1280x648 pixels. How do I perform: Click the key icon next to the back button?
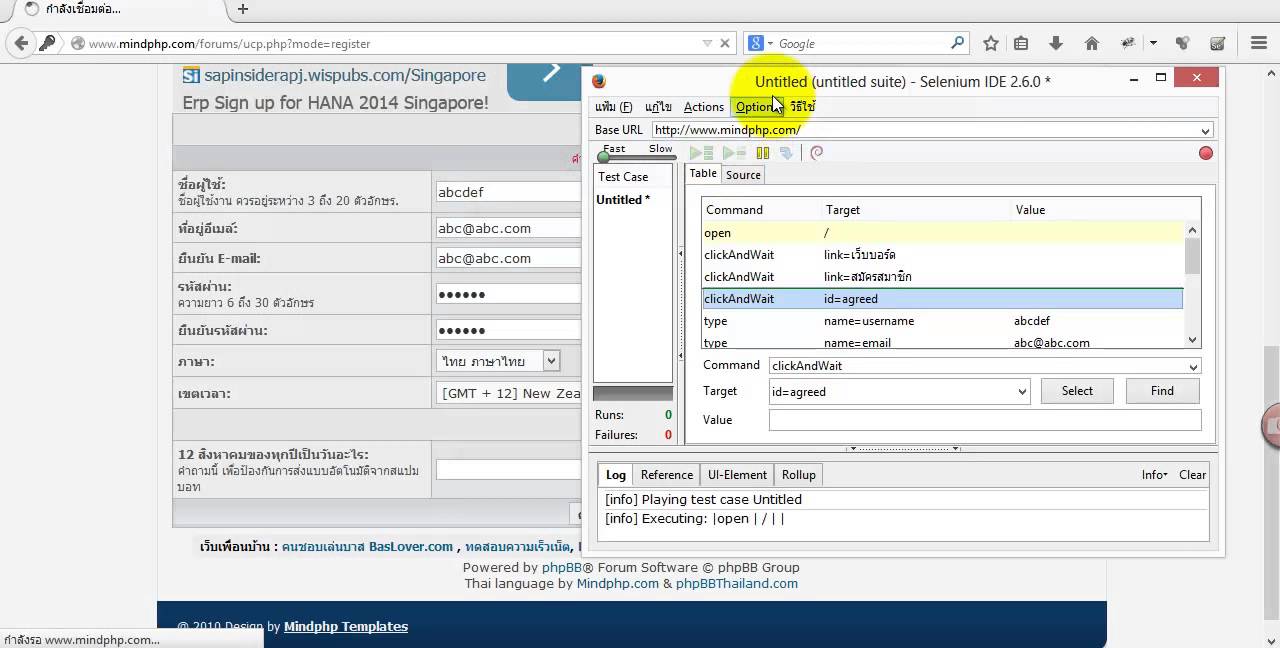click(x=47, y=43)
